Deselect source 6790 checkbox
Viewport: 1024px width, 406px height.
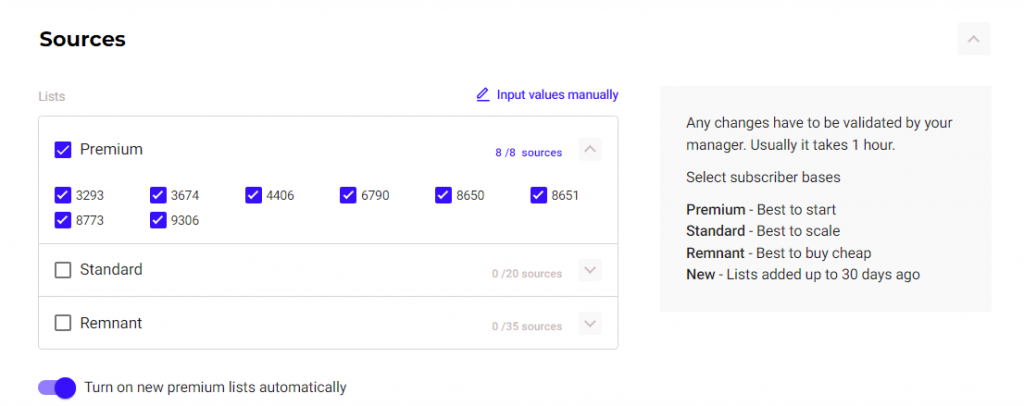click(348, 195)
